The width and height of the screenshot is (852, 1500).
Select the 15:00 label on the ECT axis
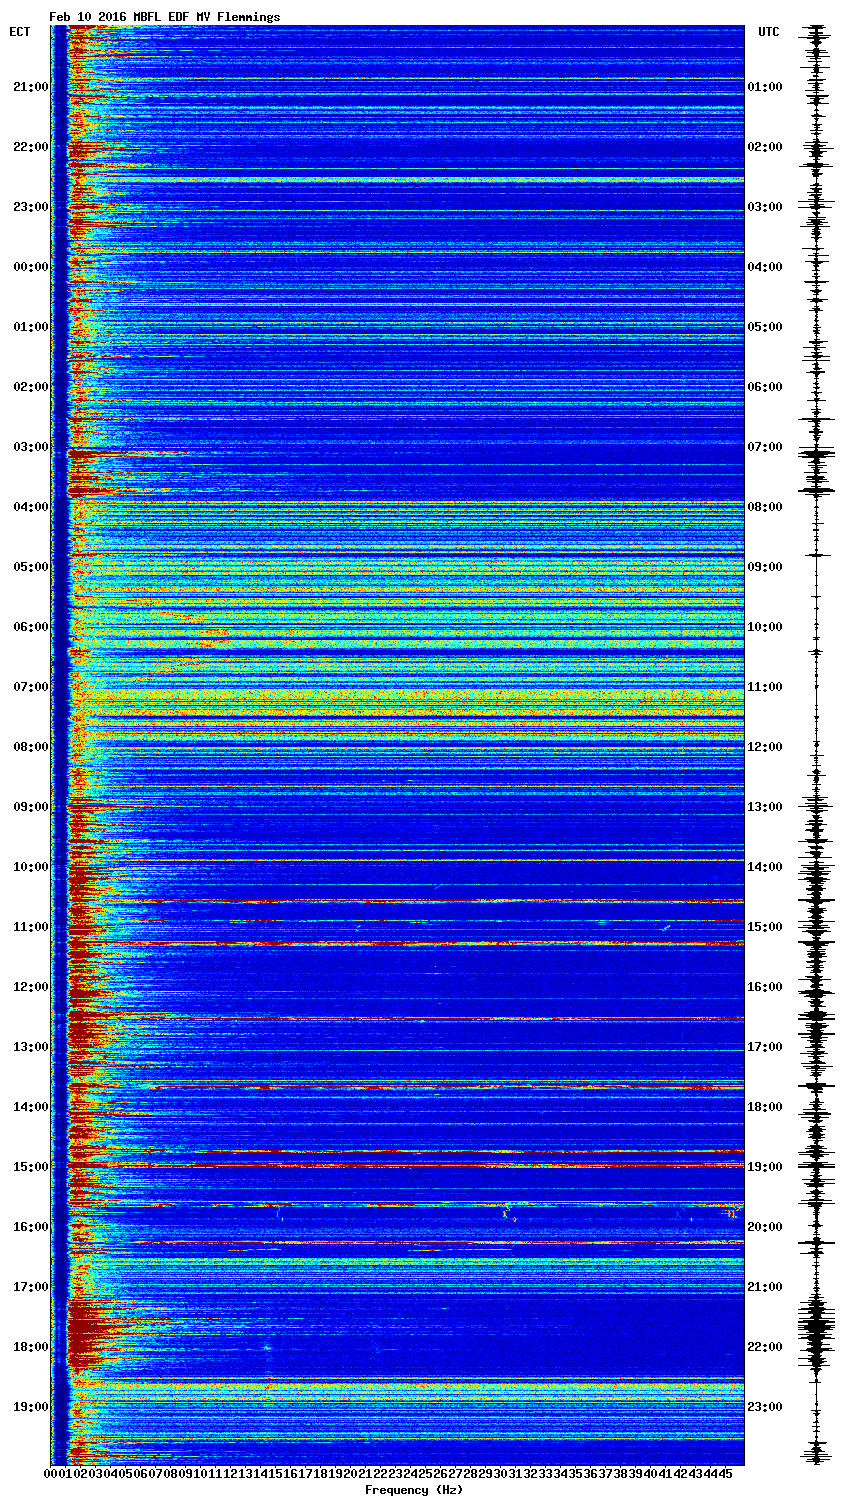(x=31, y=1167)
